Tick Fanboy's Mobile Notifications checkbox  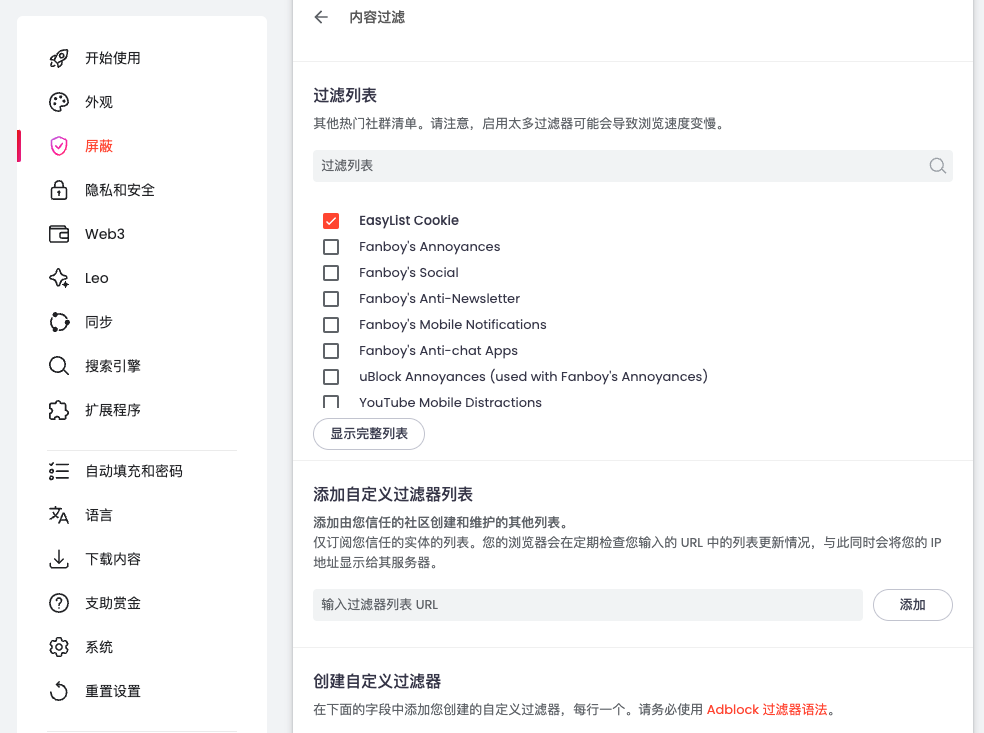331,324
